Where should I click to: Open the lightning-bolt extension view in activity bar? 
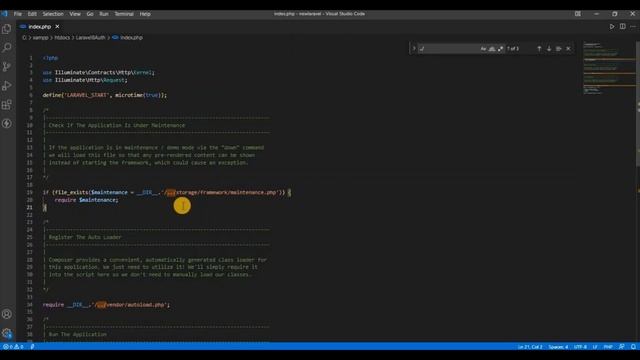7,123
